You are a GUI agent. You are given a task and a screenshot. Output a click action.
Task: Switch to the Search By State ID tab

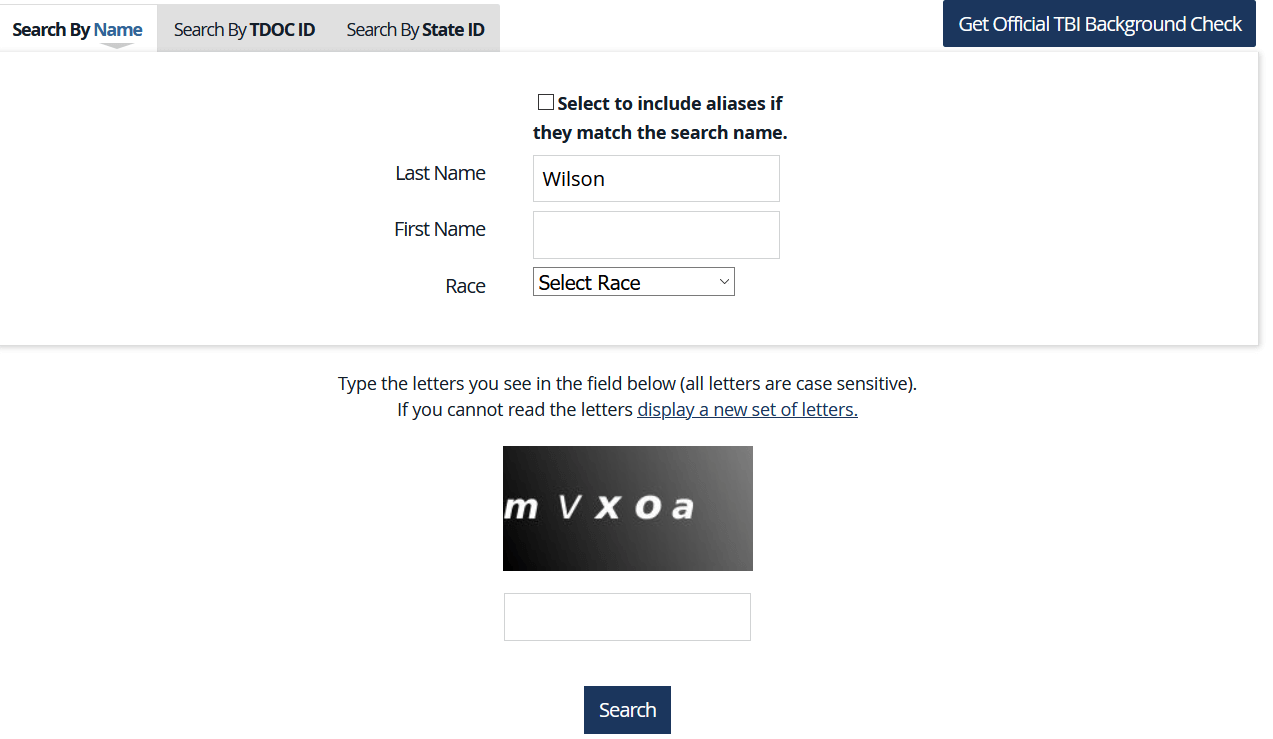415,29
